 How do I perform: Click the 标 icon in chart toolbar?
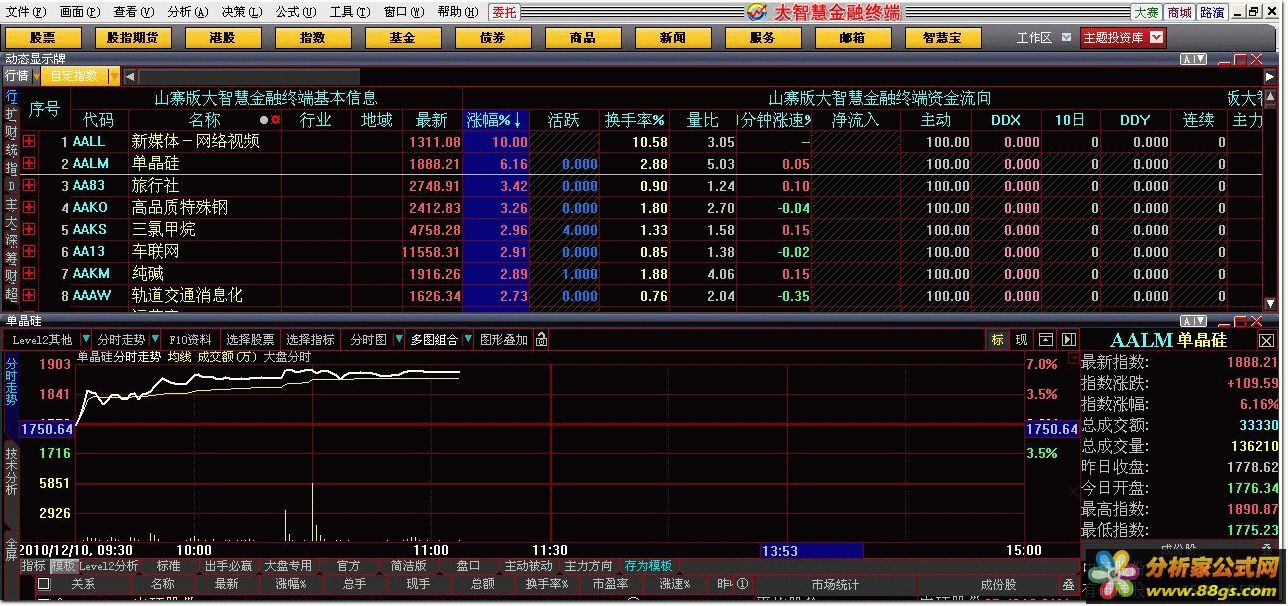point(998,340)
